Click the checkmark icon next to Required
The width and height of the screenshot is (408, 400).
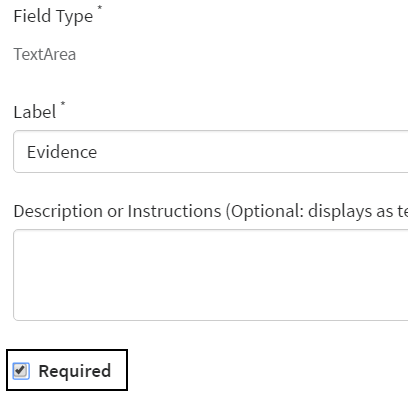[21, 371]
